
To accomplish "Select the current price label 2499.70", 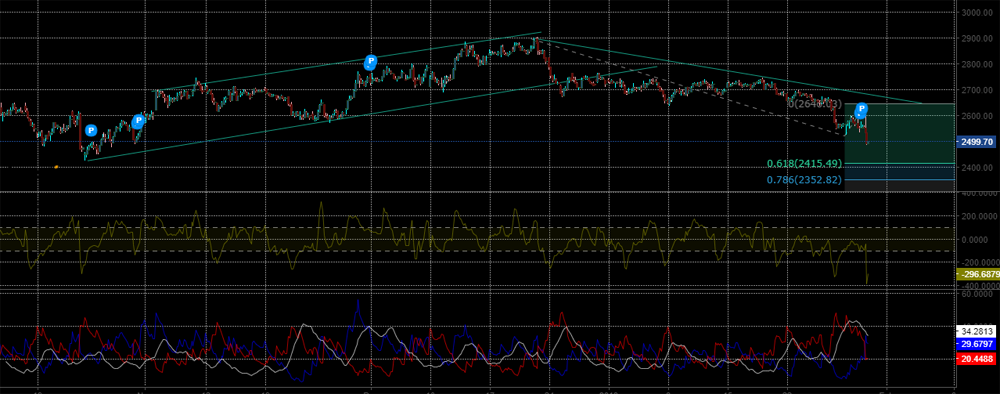I will tap(976, 142).
